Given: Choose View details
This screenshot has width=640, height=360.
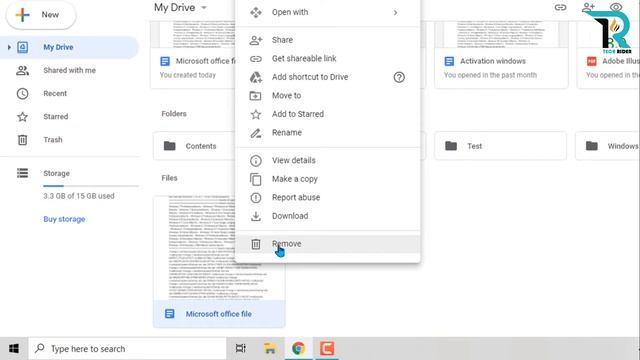Looking at the screenshot, I should [328, 160].
